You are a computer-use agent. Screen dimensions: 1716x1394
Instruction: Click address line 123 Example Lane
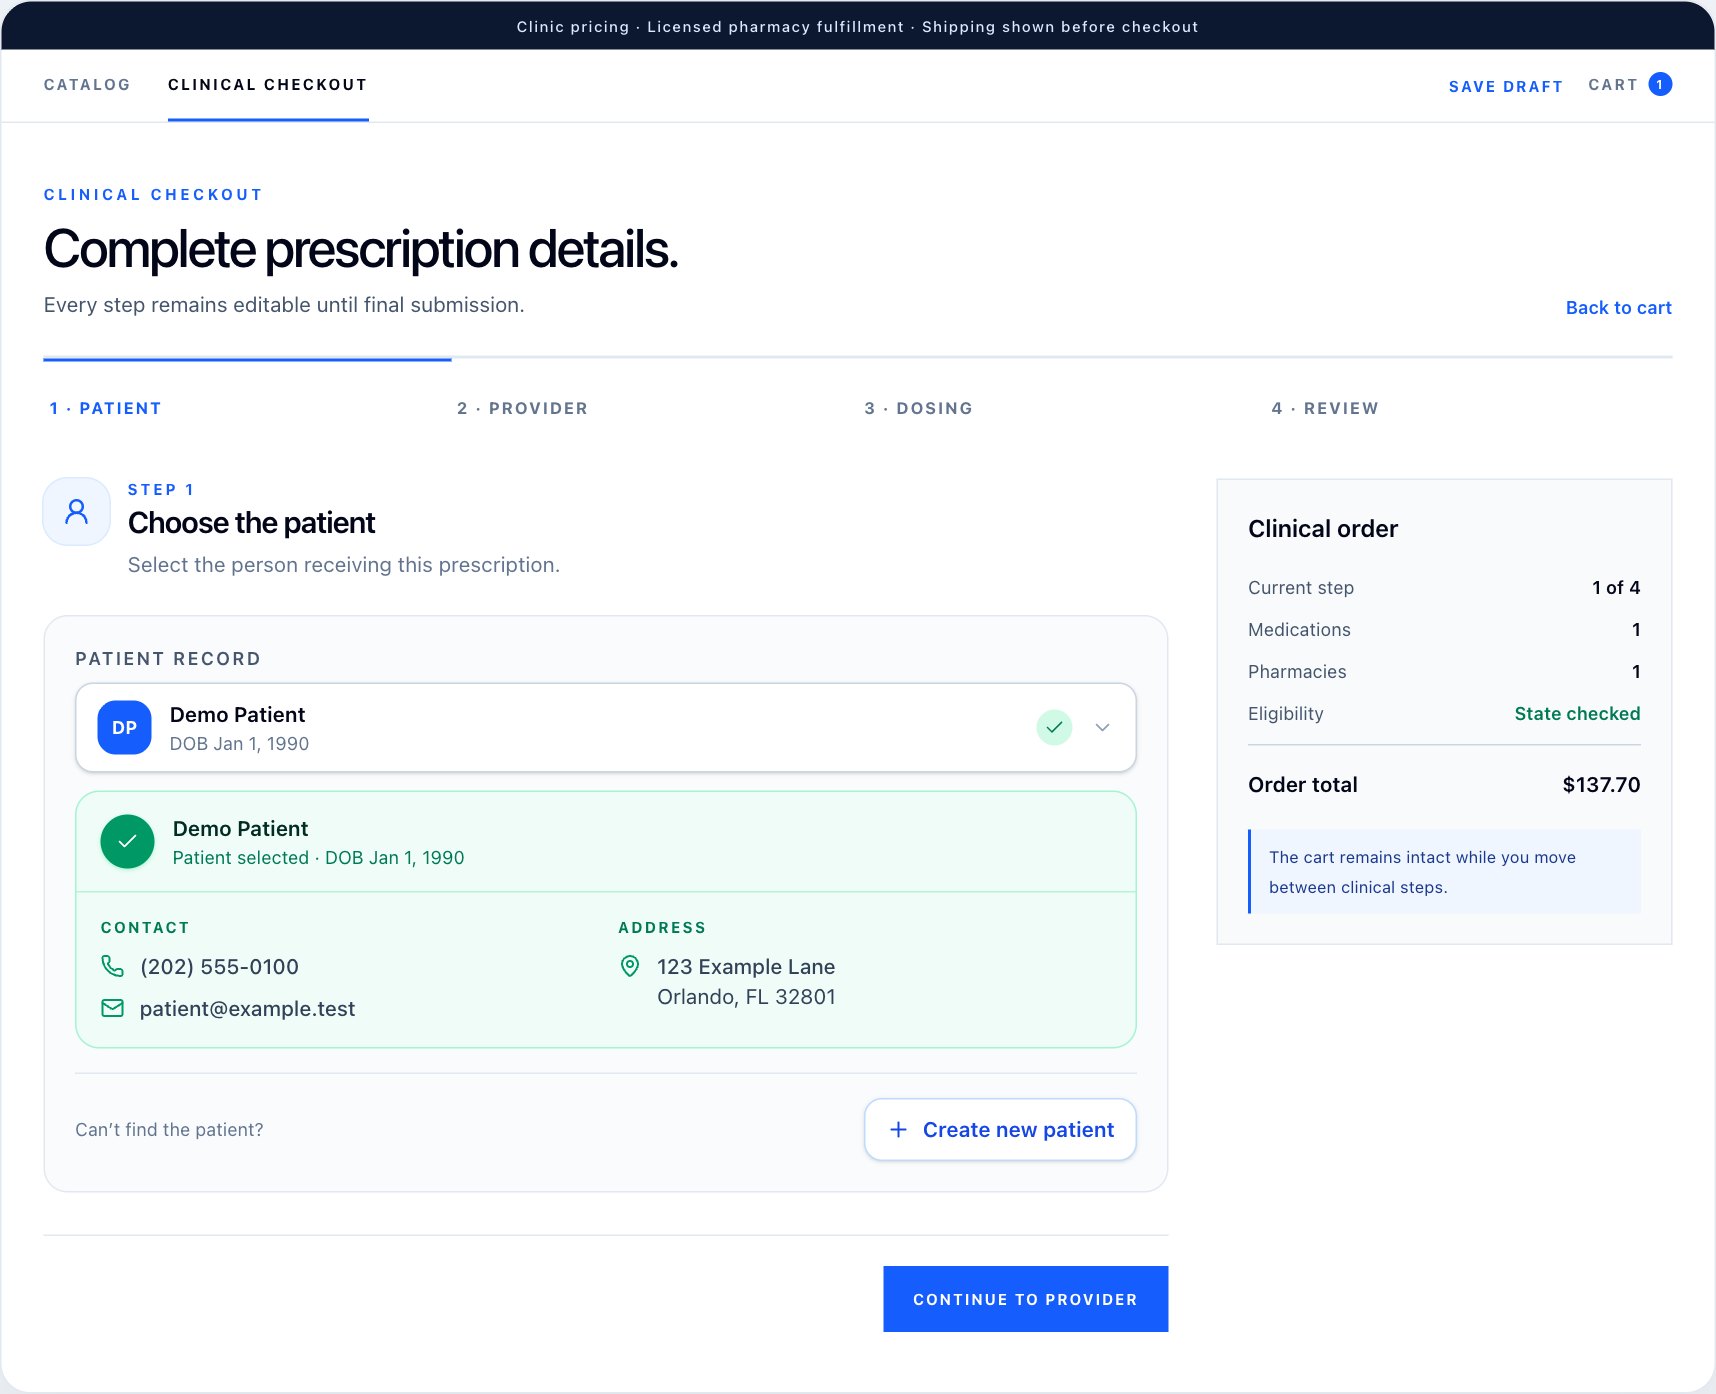[746, 967]
